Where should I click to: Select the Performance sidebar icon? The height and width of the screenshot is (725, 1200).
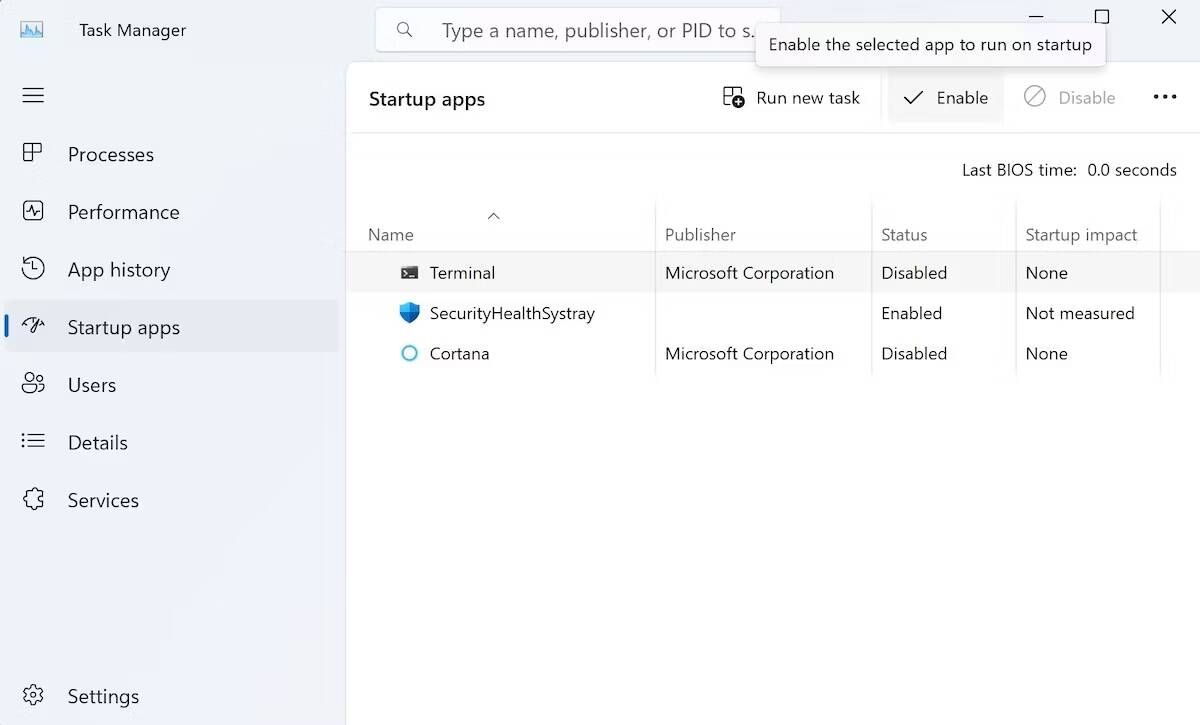33,212
